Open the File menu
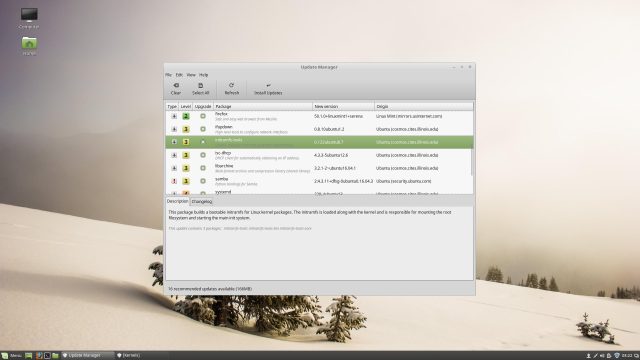The width and height of the screenshot is (640, 360). coord(169,75)
